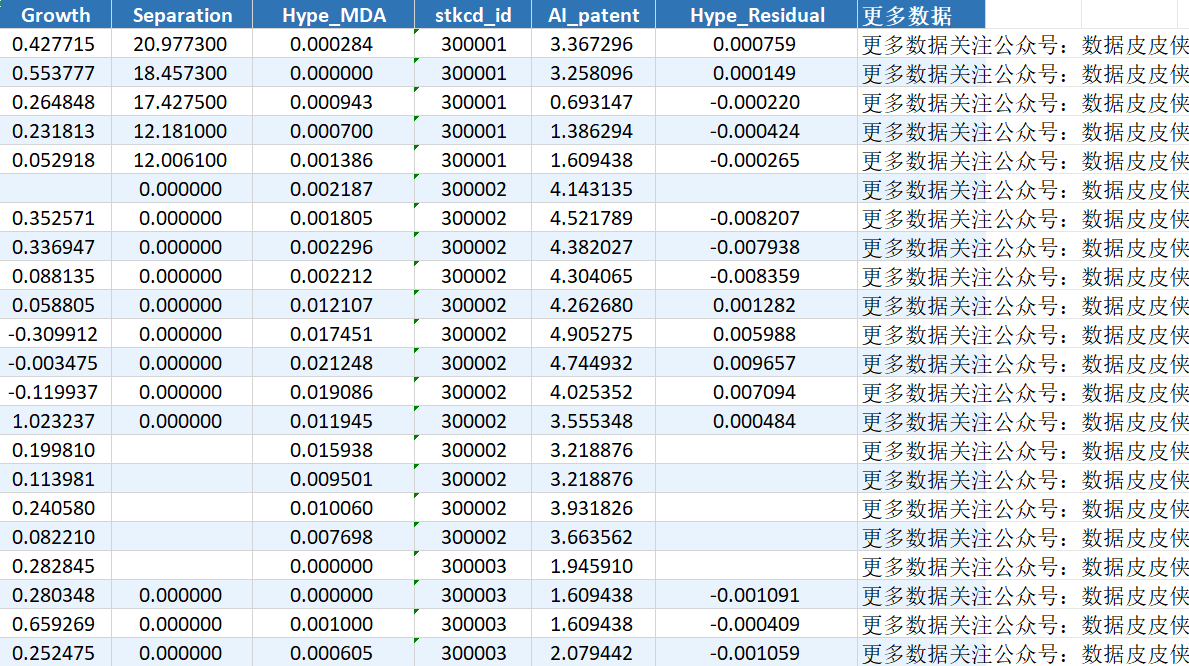The image size is (1189, 666).
Task: Select the Hype_MDA column header
Action: tap(334, 14)
